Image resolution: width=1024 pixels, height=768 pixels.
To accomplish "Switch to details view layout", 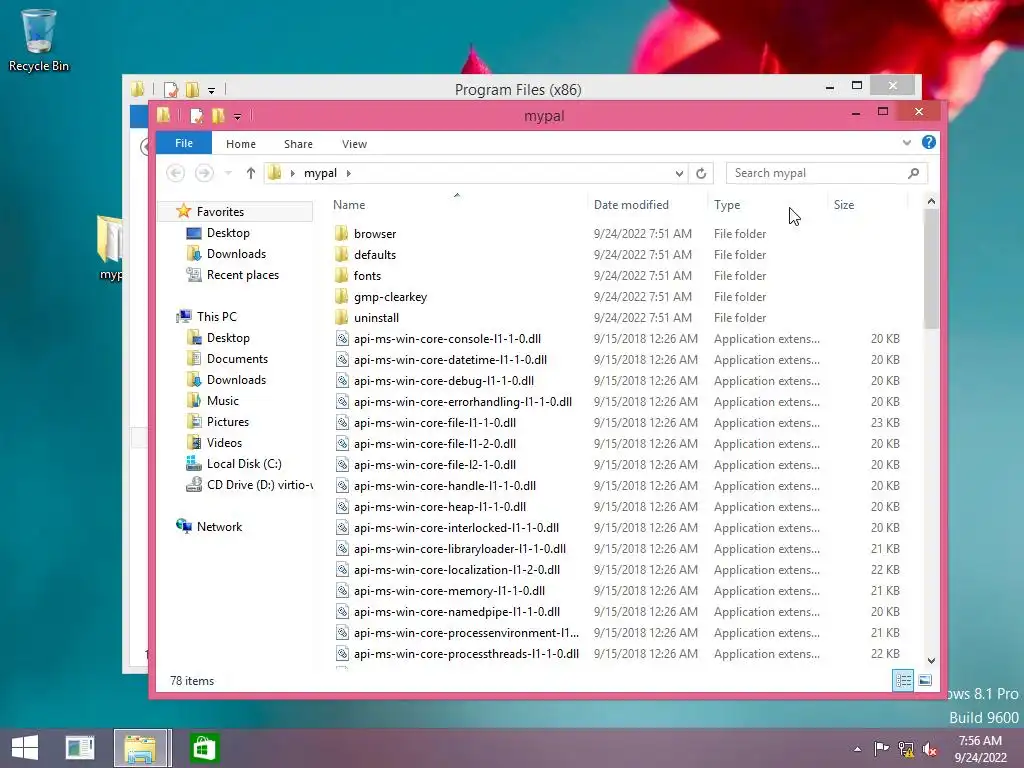I will tap(903, 680).
